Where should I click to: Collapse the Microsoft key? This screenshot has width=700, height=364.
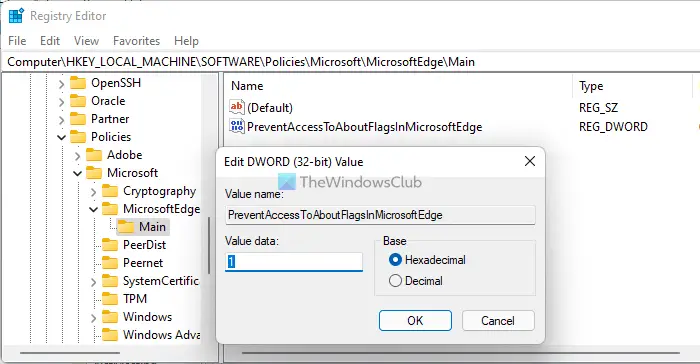77,173
